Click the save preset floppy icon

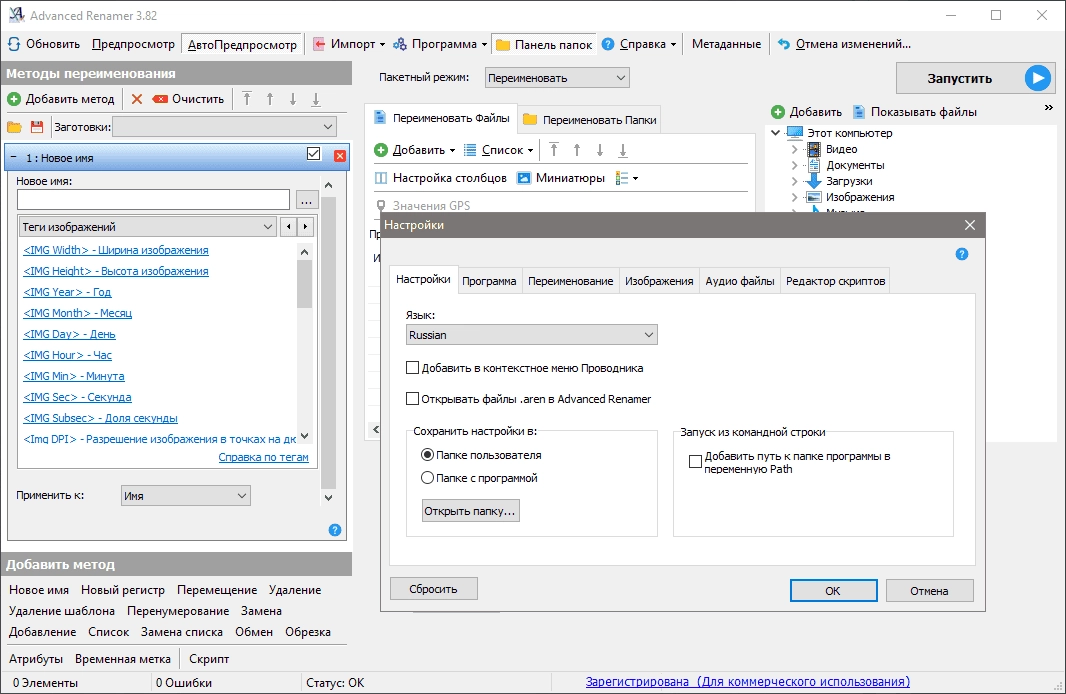[37, 127]
